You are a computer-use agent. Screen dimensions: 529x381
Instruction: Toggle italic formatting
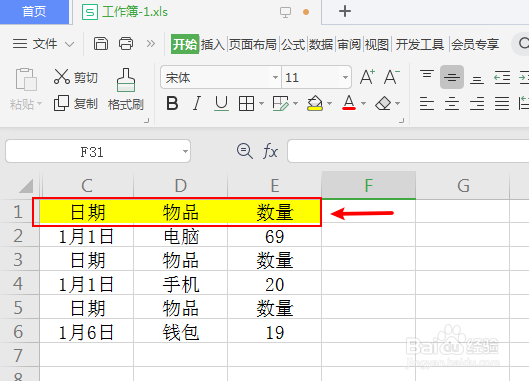[x=197, y=103]
